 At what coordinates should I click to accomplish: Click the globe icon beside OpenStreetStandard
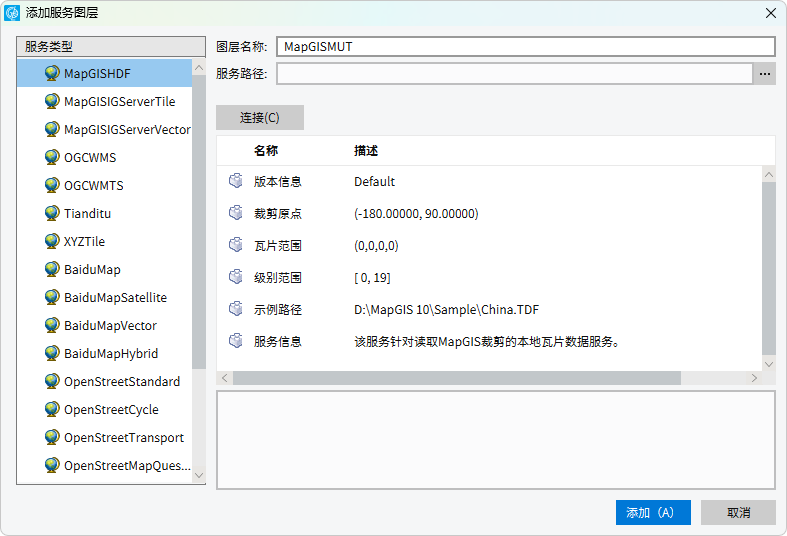pyautogui.click(x=52, y=381)
